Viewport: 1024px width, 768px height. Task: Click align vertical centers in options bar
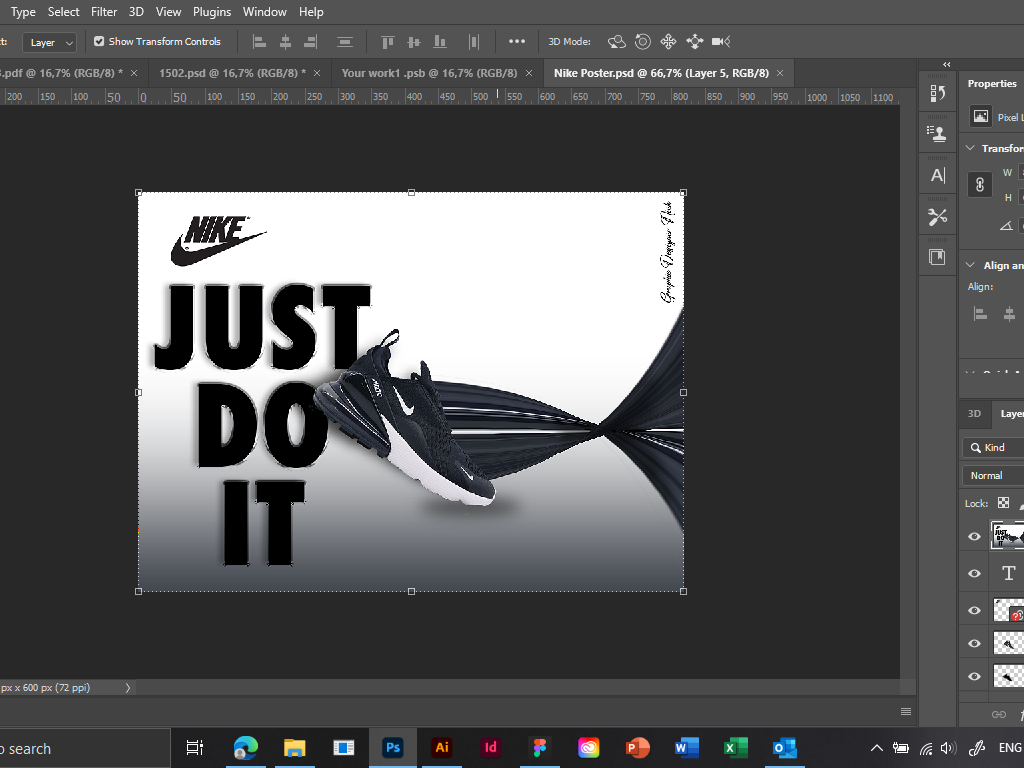pyautogui.click(x=414, y=42)
